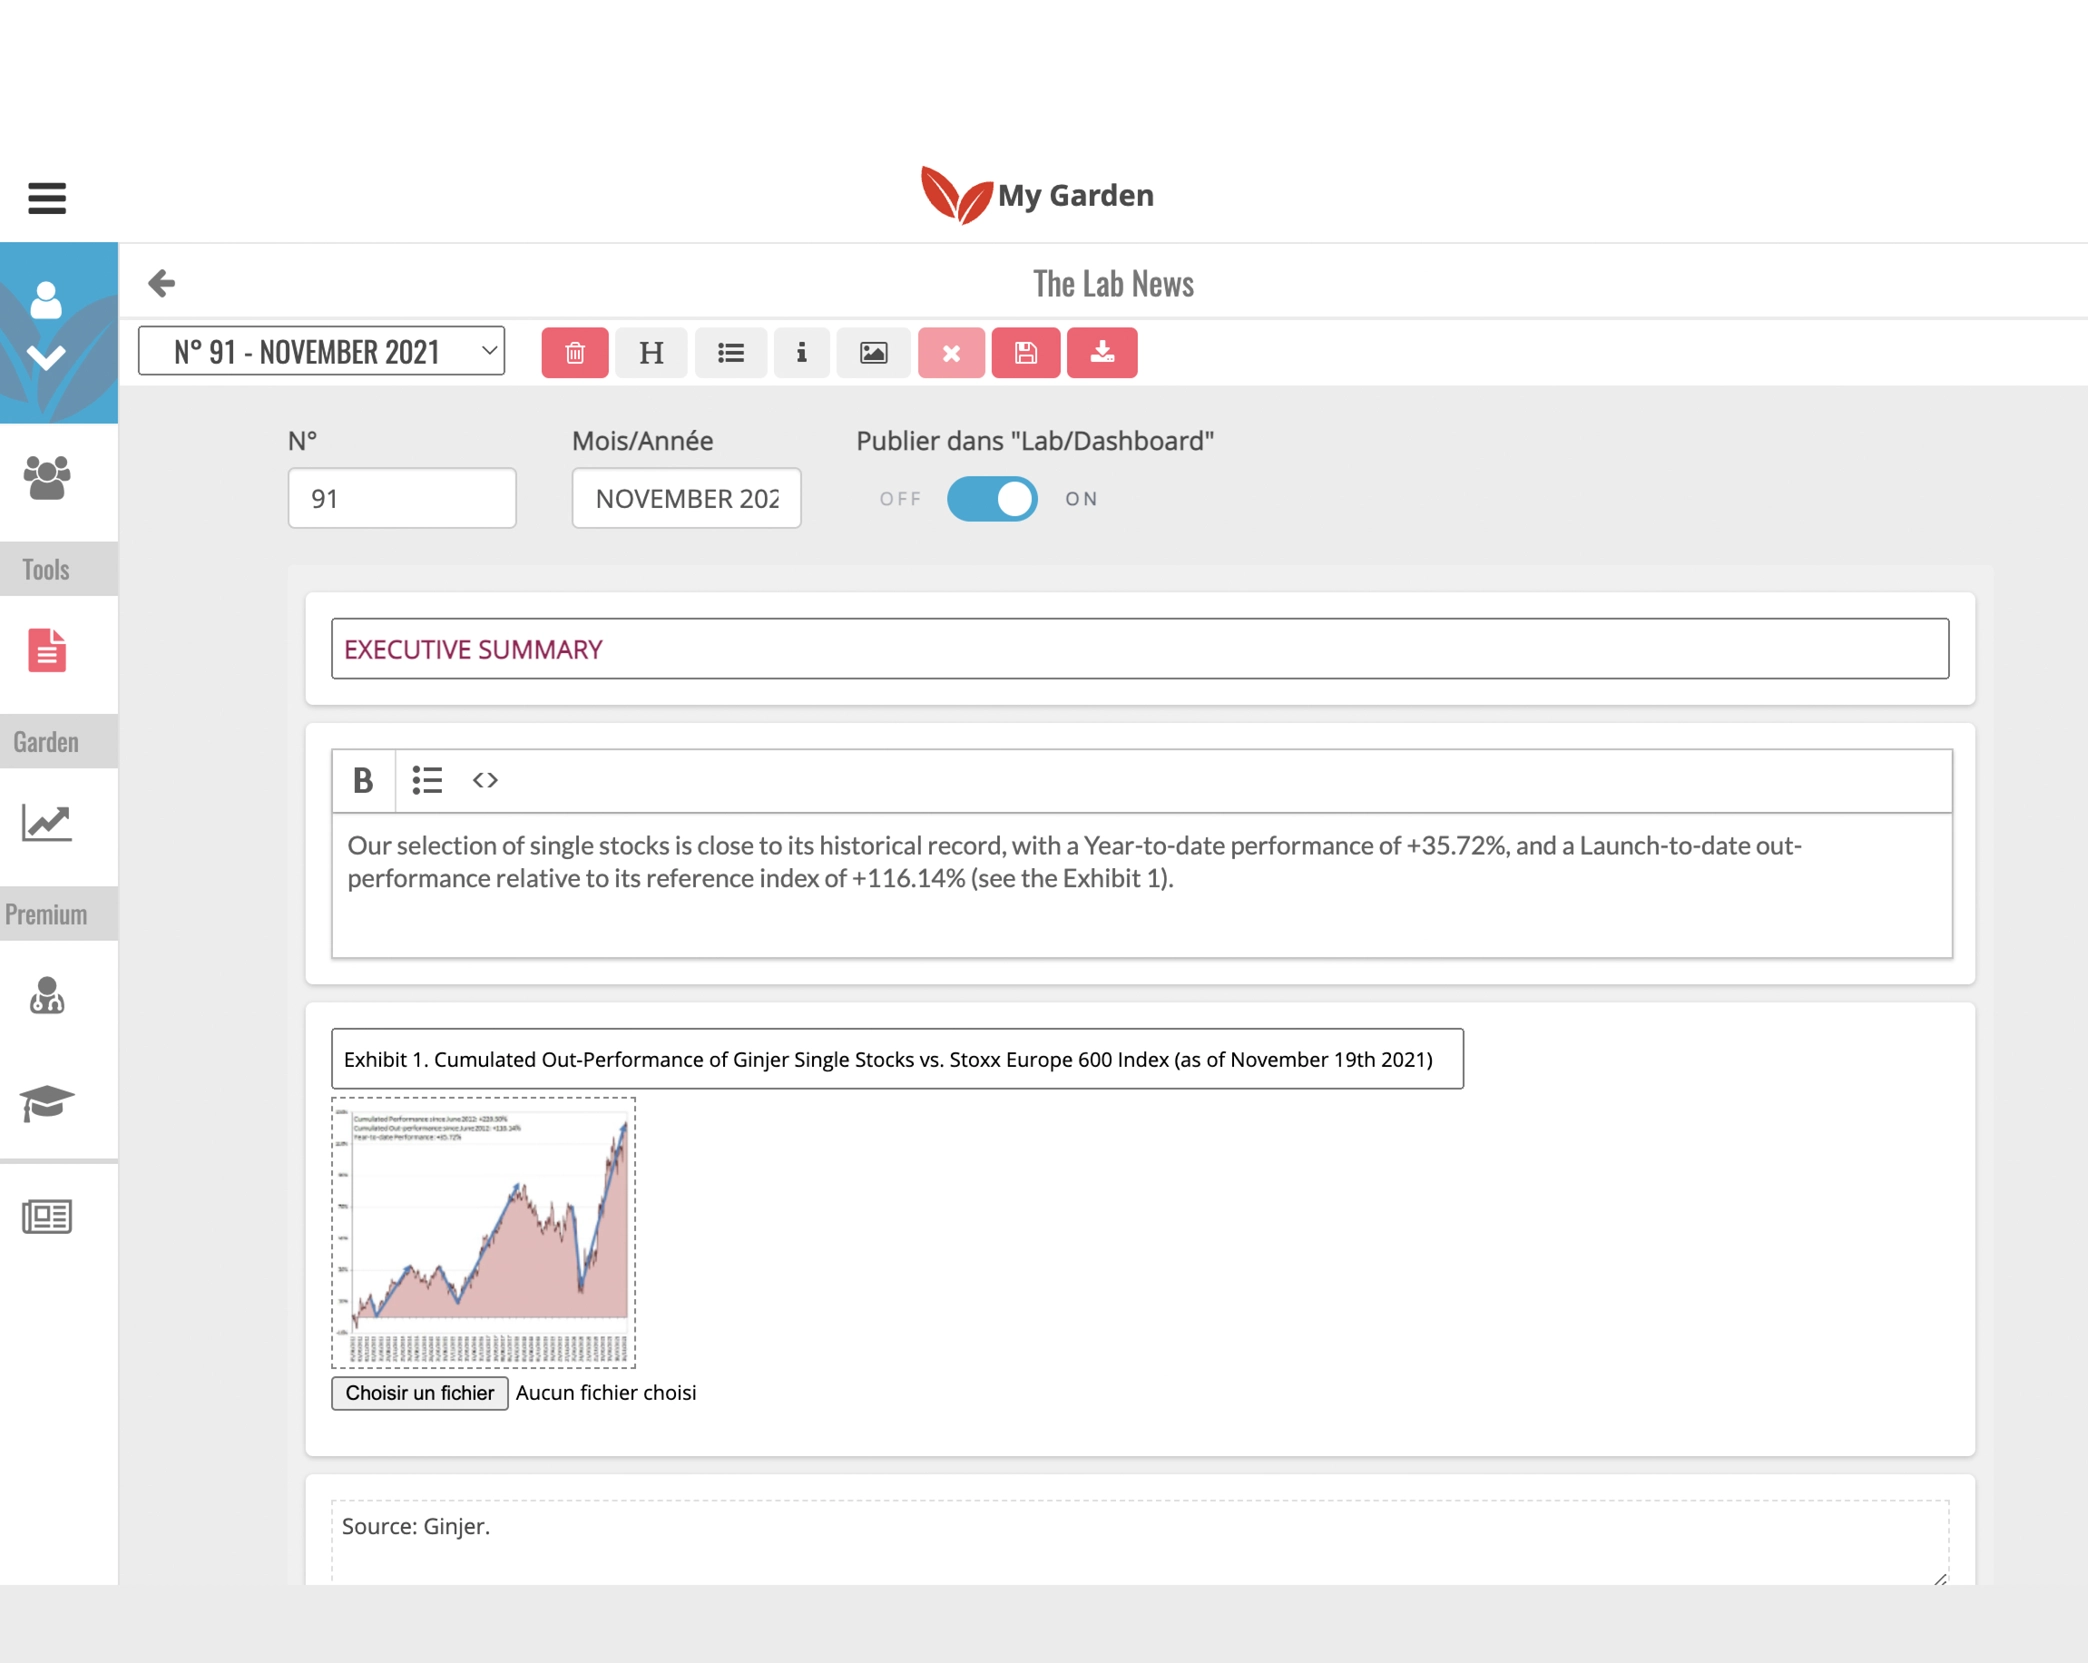Toggle bullet list in the text editor
The height and width of the screenshot is (1663, 2088).
[427, 780]
